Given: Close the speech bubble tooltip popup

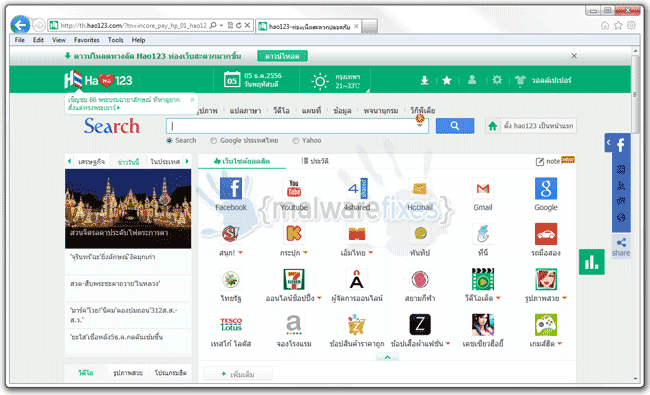Looking at the screenshot, I should pos(192,99).
